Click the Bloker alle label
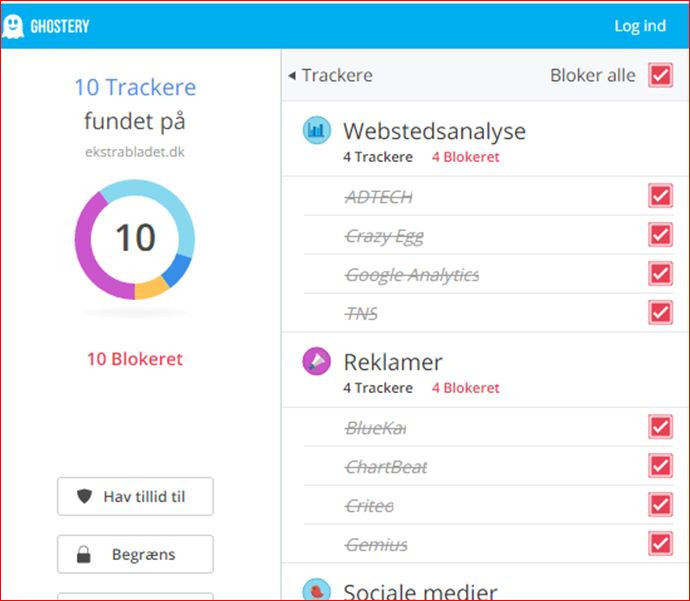This screenshot has width=690, height=601. click(593, 75)
